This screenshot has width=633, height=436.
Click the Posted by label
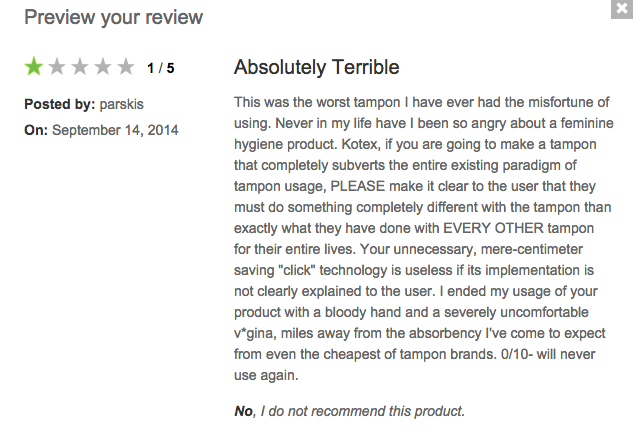click(60, 104)
